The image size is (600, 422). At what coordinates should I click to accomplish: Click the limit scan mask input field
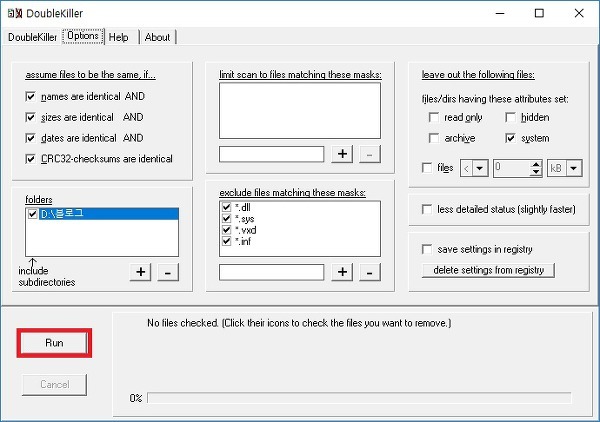271,154
